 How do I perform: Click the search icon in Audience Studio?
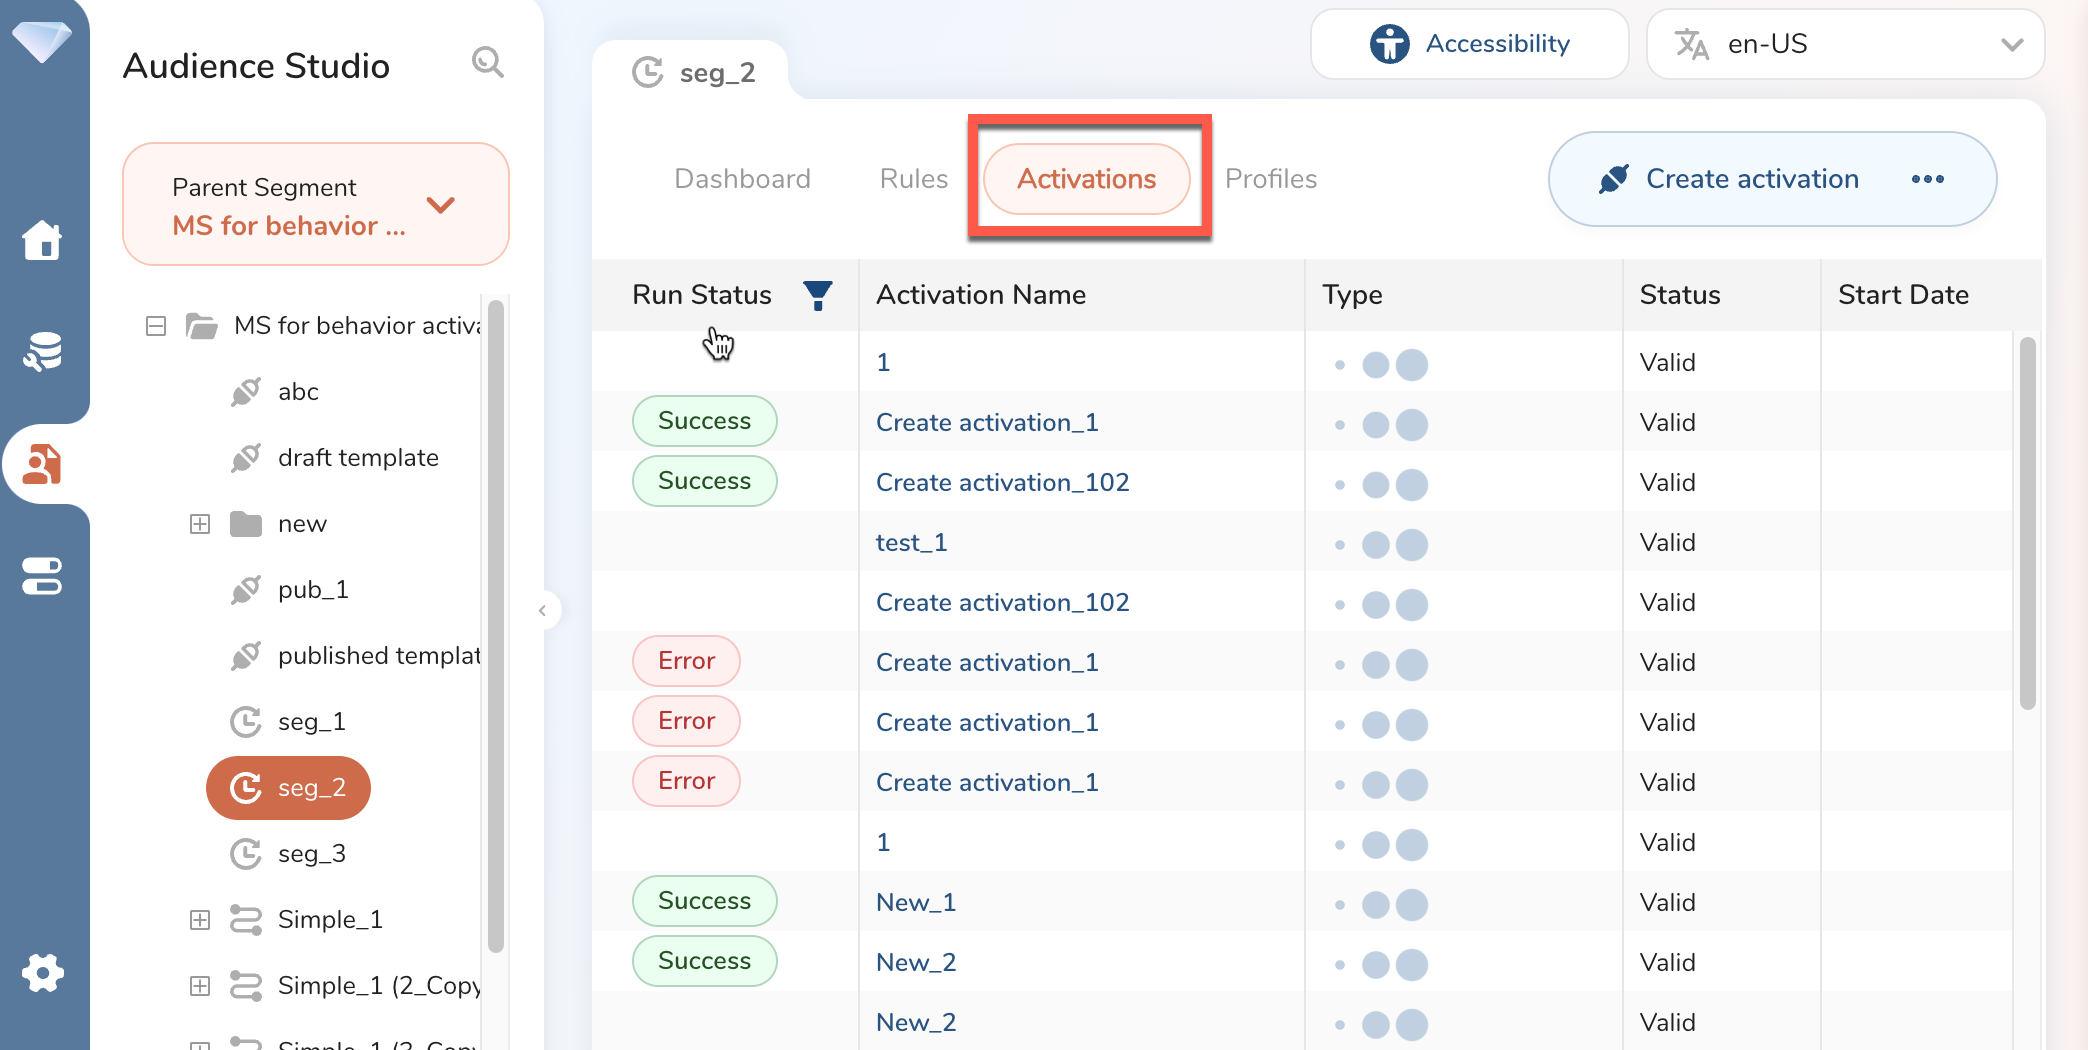pyautogui.click(x=487, y=63)
